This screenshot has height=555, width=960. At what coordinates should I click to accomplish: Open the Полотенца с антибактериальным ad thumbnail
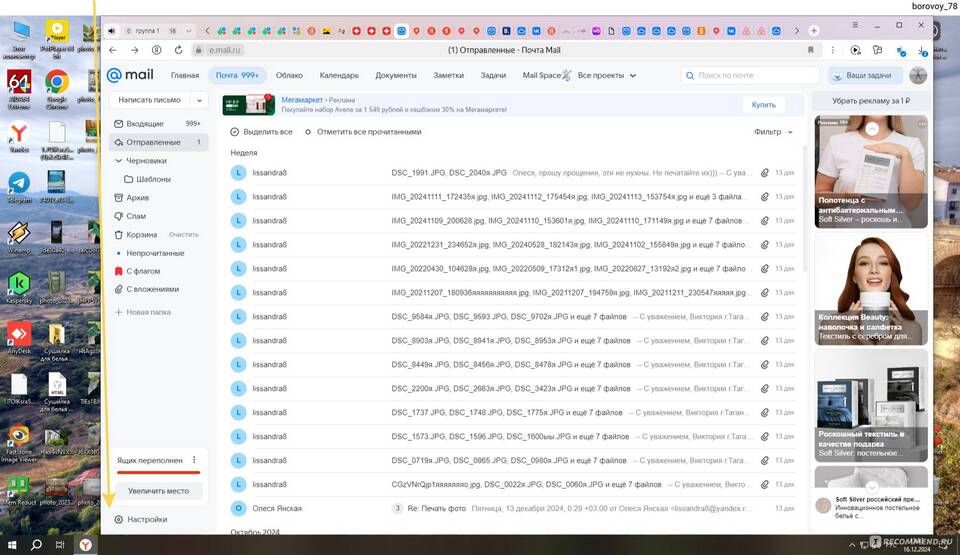tap(871, 172)
